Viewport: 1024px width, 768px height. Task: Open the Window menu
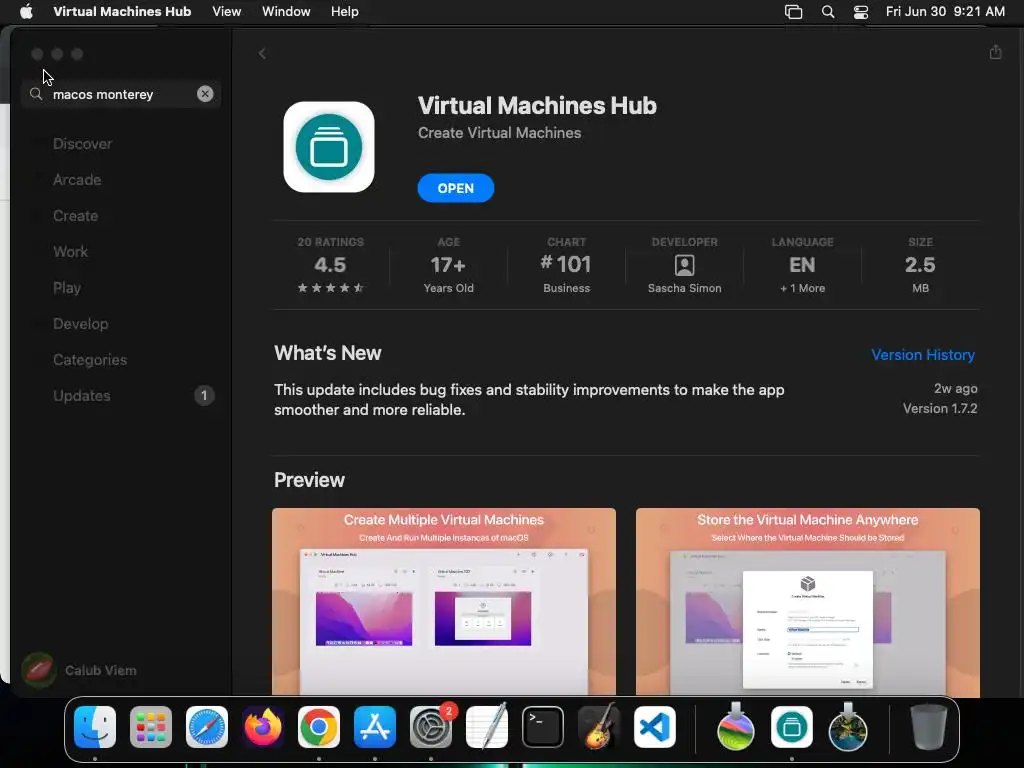(x=286, y=11)
